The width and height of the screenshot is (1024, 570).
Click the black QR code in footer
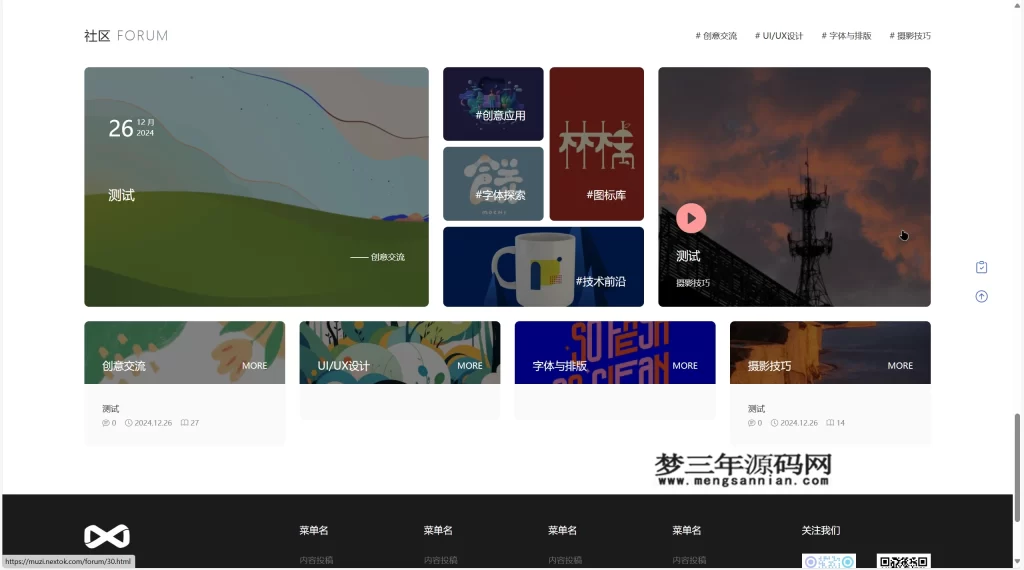(904, 561)
